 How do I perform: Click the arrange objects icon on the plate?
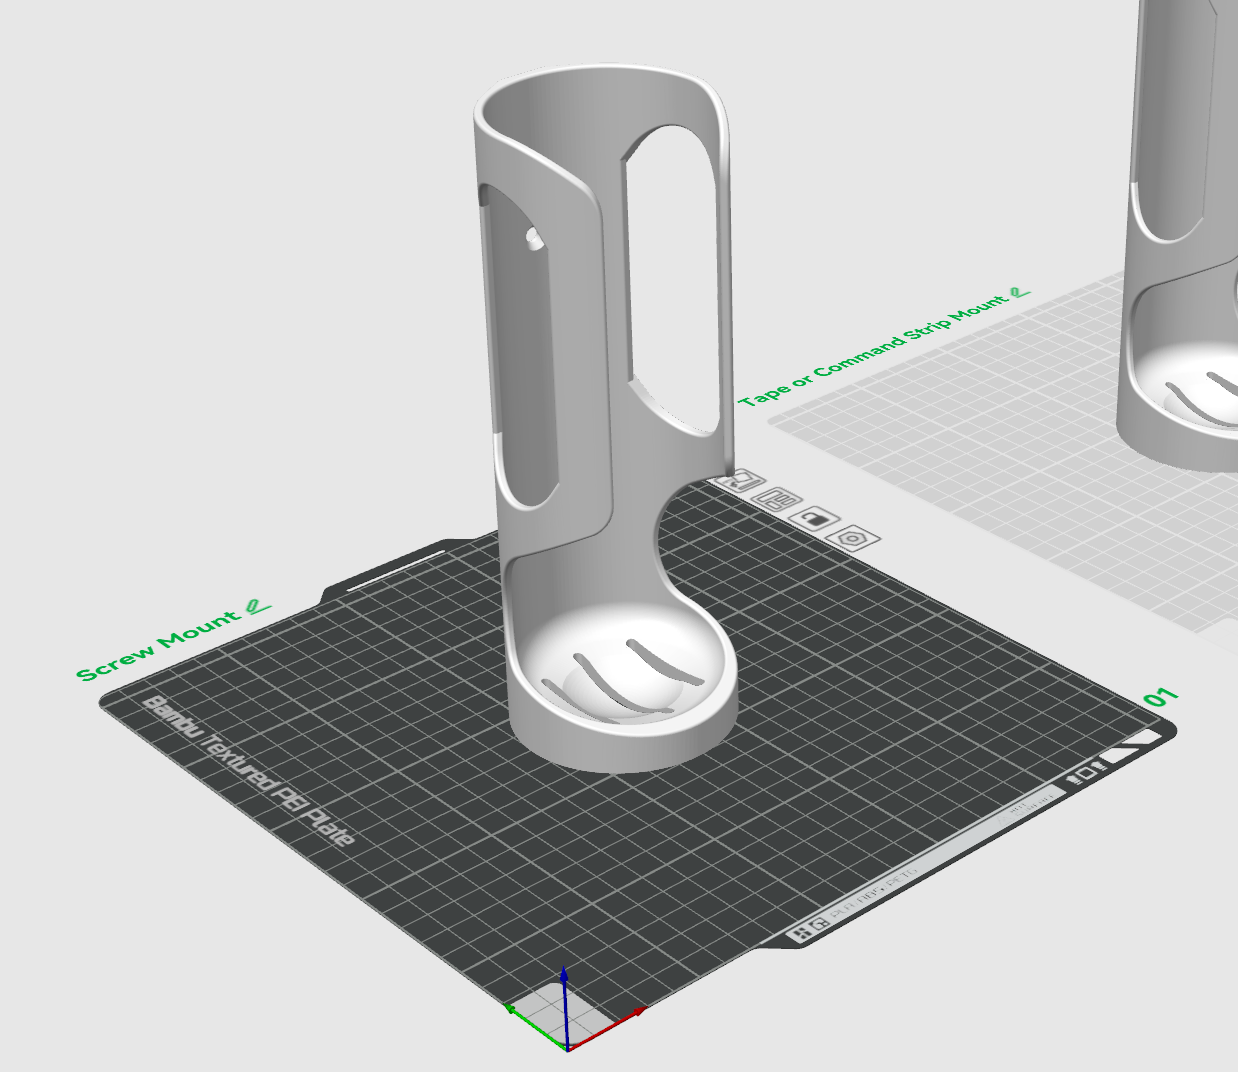(778, 499)
